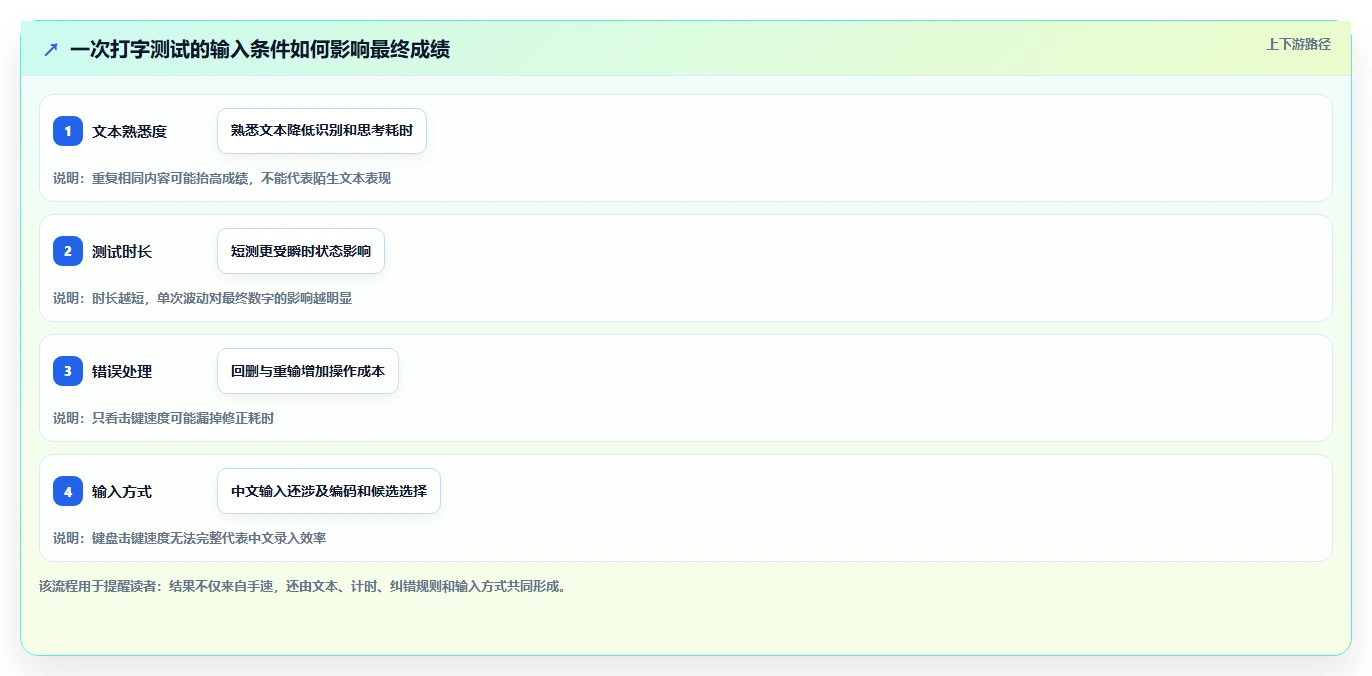
Task: Select step badge number 1
Action: click(x=68, y=131)
